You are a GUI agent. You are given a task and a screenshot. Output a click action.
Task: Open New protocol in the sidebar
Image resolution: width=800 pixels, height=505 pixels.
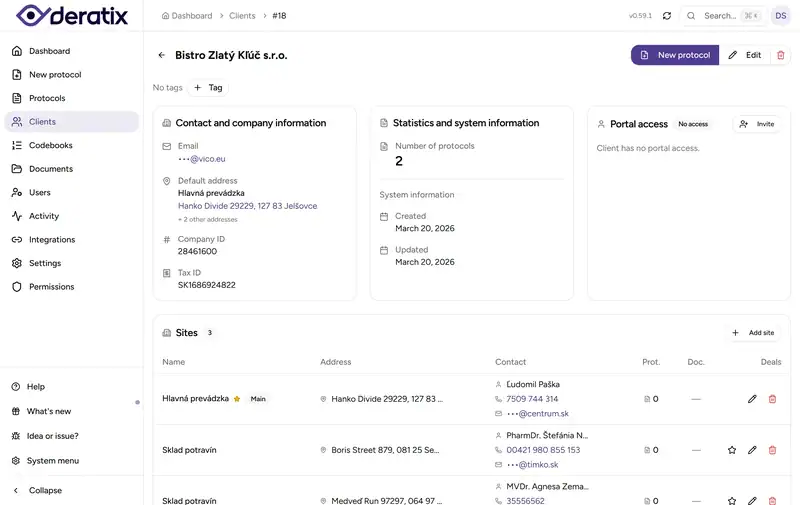(x=71, y=74)
